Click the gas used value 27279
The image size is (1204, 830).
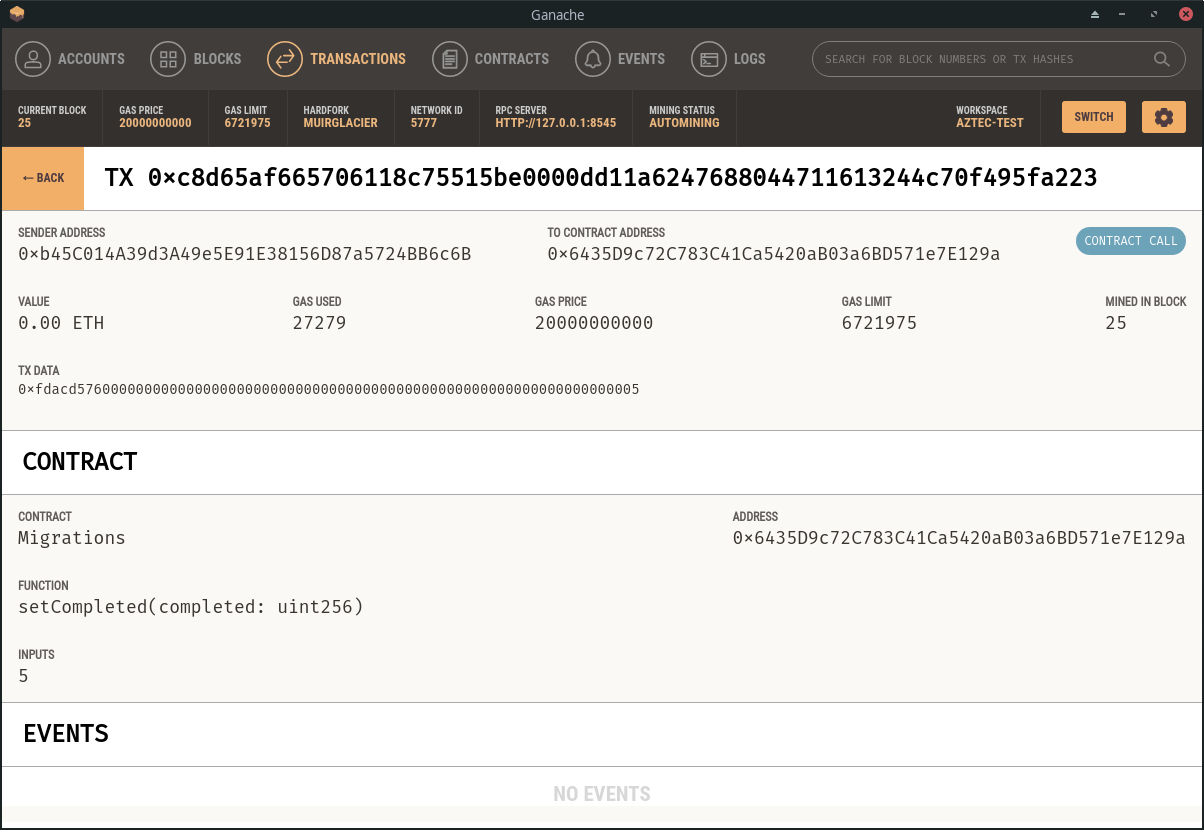(319, 323)
